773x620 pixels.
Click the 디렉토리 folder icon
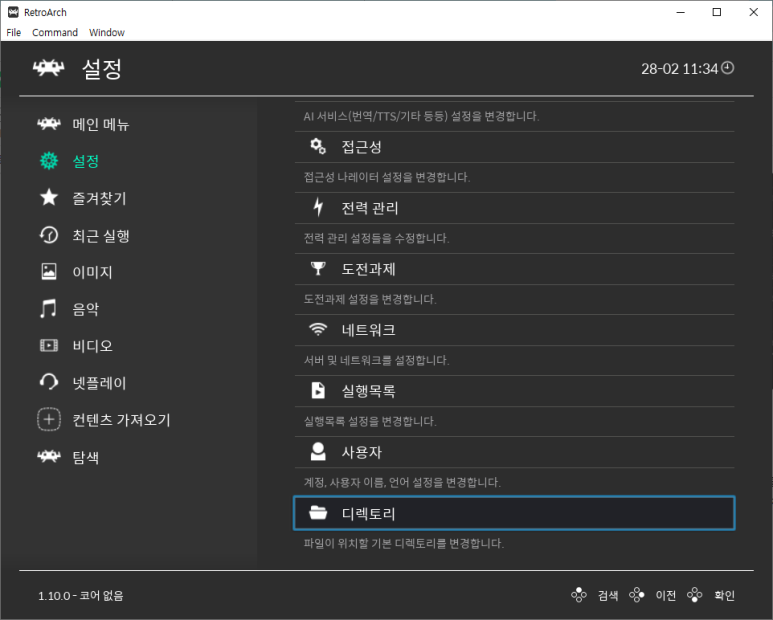point(318,513)
